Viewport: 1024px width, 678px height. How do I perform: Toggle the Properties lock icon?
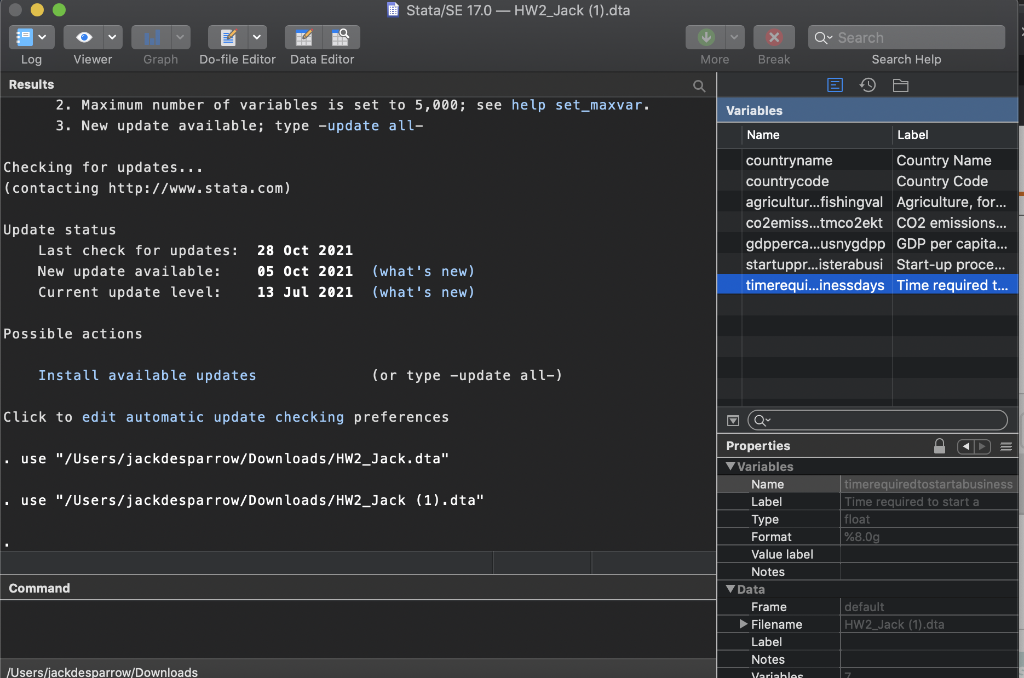(x=939, y=446)
